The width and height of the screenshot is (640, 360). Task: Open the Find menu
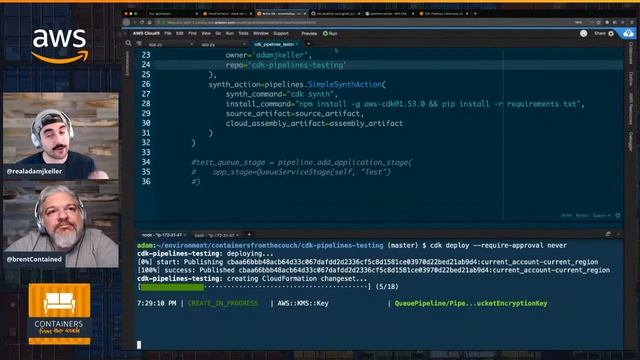(192, 33)
